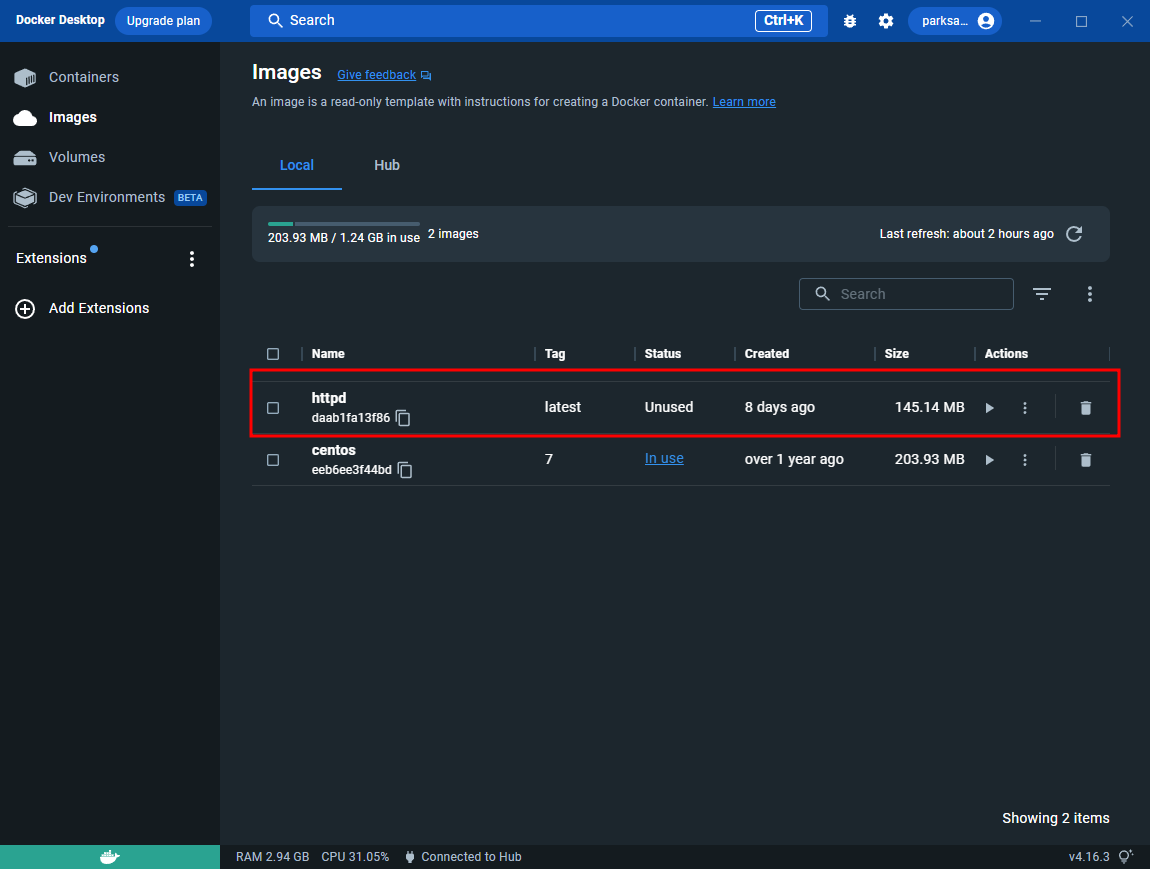
Task: Sort by the Tag column header
Action: (x=554, y=353)
